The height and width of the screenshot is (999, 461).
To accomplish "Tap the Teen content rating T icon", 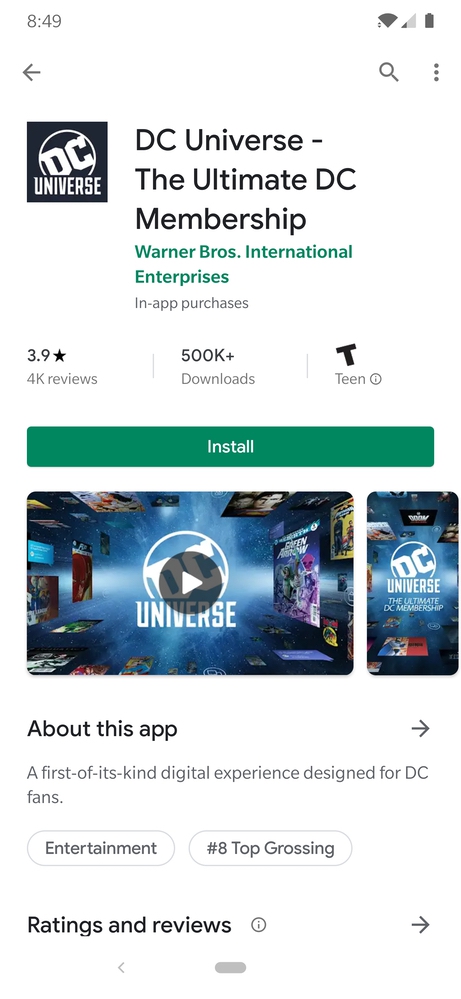I will pos(346,355).
